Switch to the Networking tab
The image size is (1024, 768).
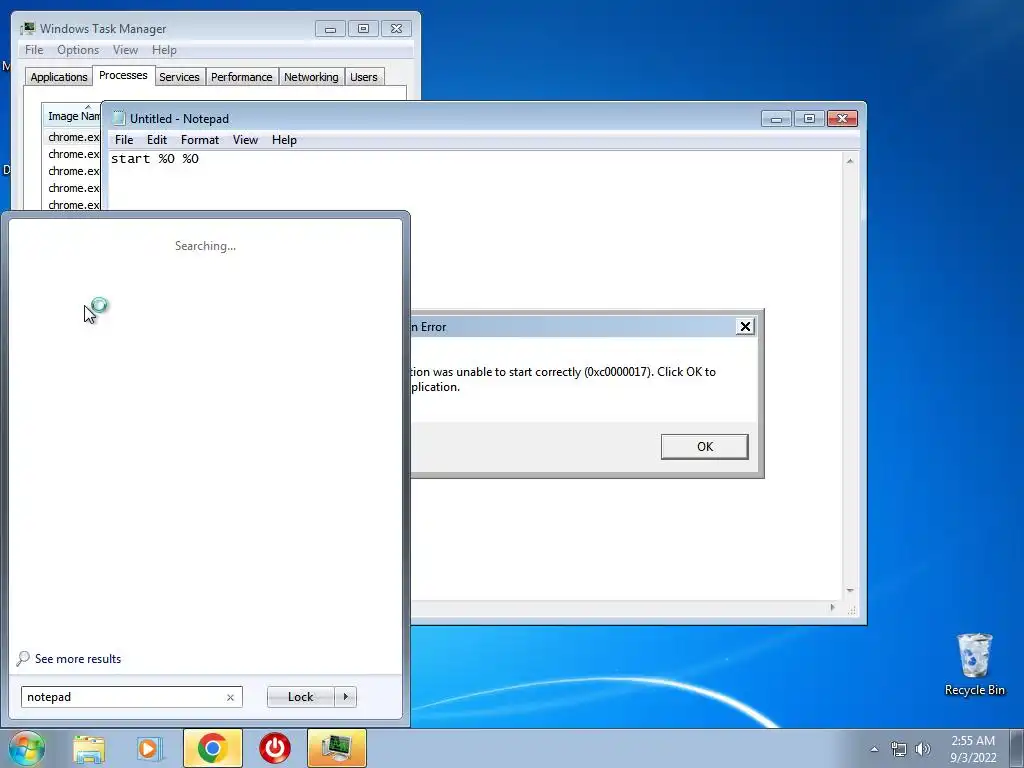[312, 77]
